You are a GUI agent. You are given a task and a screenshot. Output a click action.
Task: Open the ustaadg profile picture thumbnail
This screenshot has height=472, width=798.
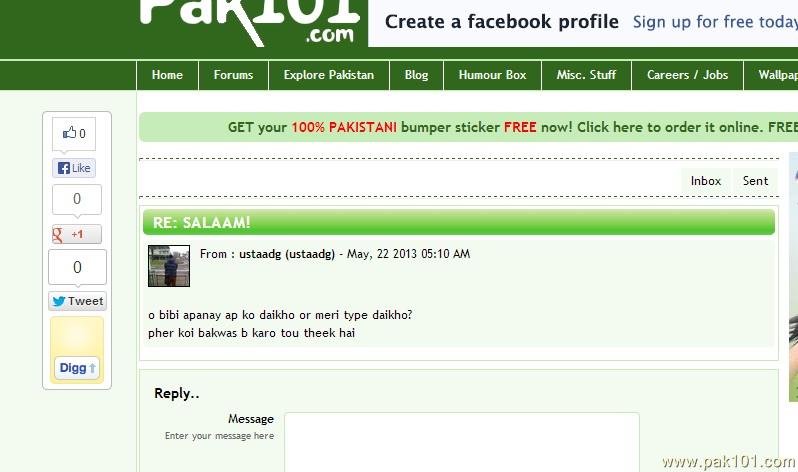169,266
